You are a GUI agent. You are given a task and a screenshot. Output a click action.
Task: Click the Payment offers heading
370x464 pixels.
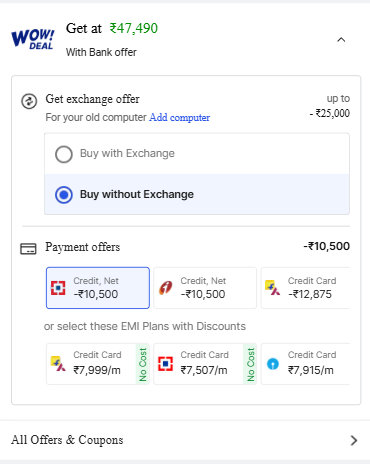83,247
